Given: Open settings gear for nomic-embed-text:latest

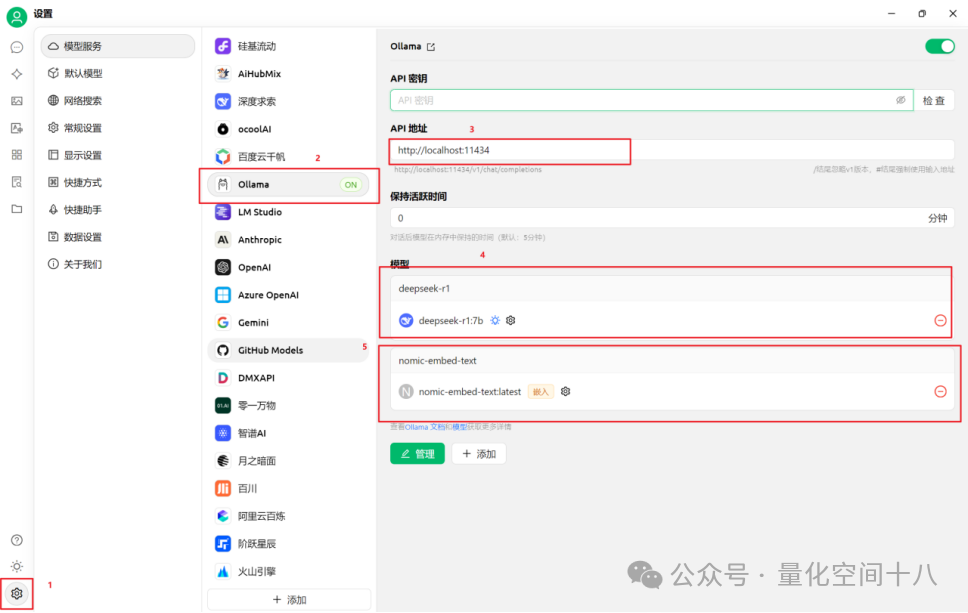Looking at the screenshot, I should [x=565, y=391].
